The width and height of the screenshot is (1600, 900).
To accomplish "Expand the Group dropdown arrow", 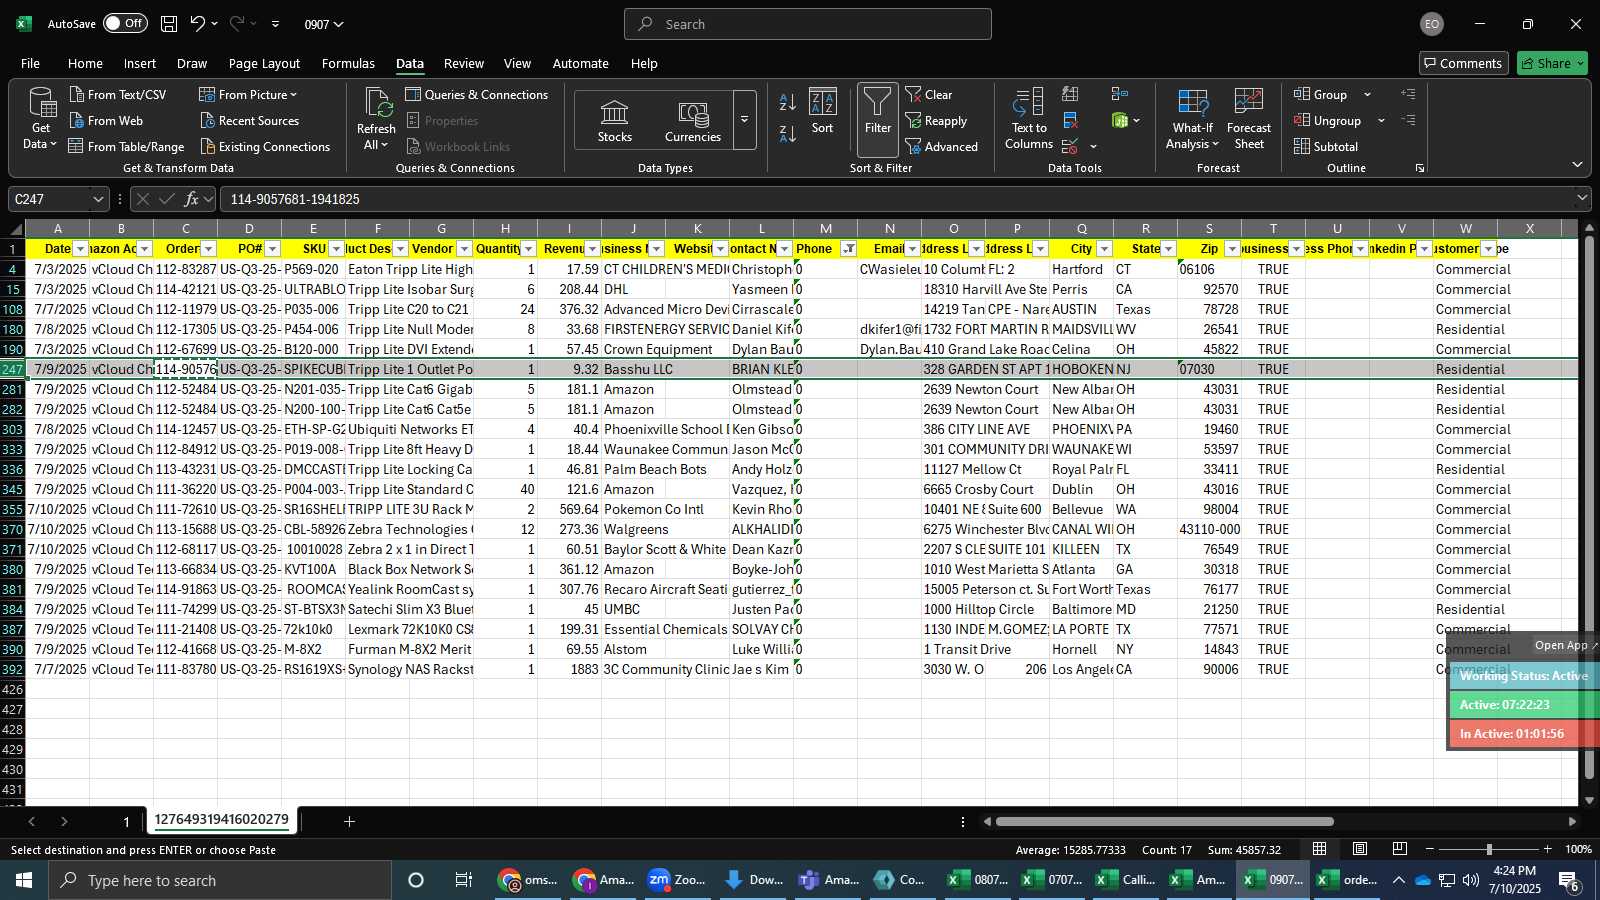I will [x=1367, y=94].
